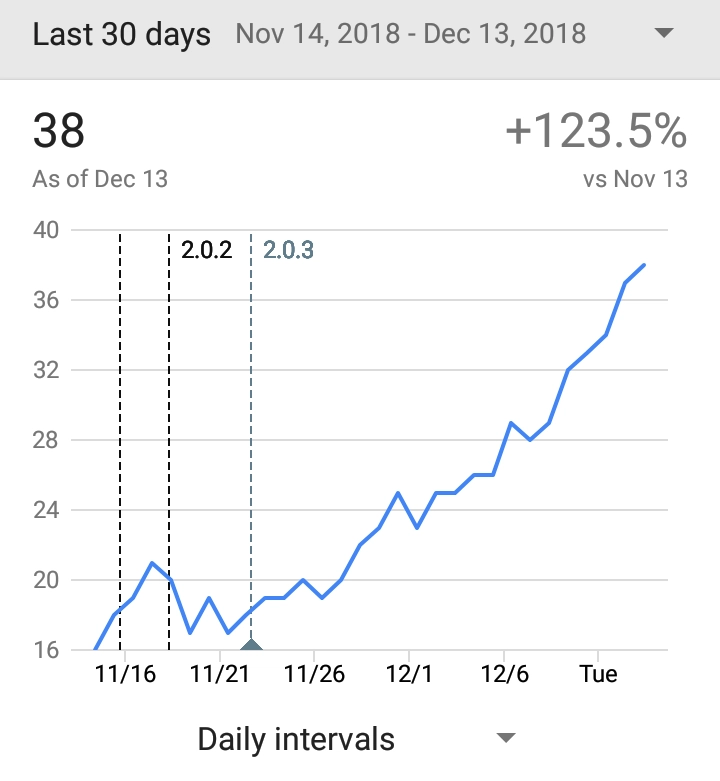Click the As of Dec 13 caption
This screenshot has width=720, height=781.
(100, 179)
